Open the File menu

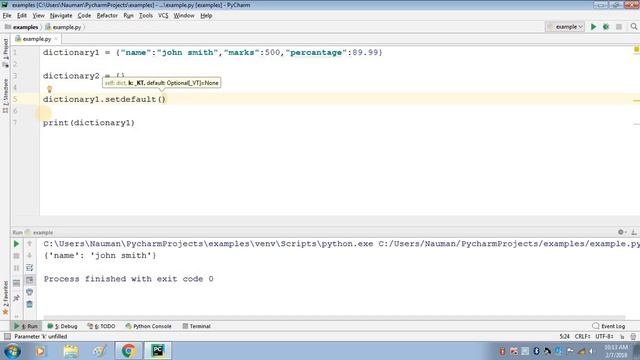click(7, 16)
